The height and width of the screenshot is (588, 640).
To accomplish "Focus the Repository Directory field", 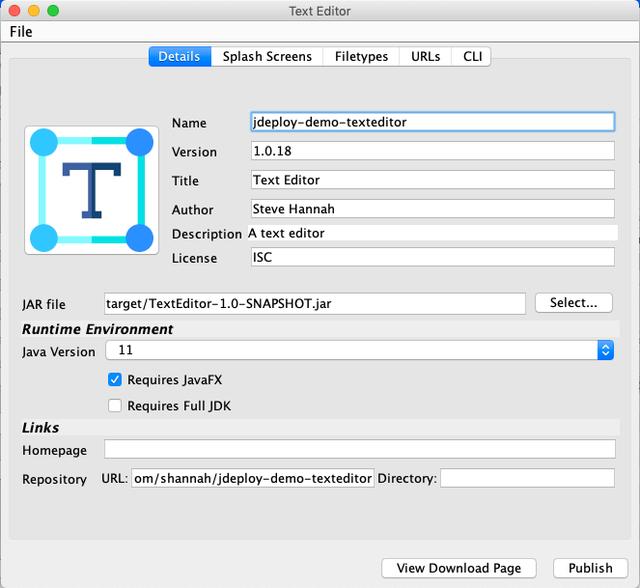I will 527,478.
